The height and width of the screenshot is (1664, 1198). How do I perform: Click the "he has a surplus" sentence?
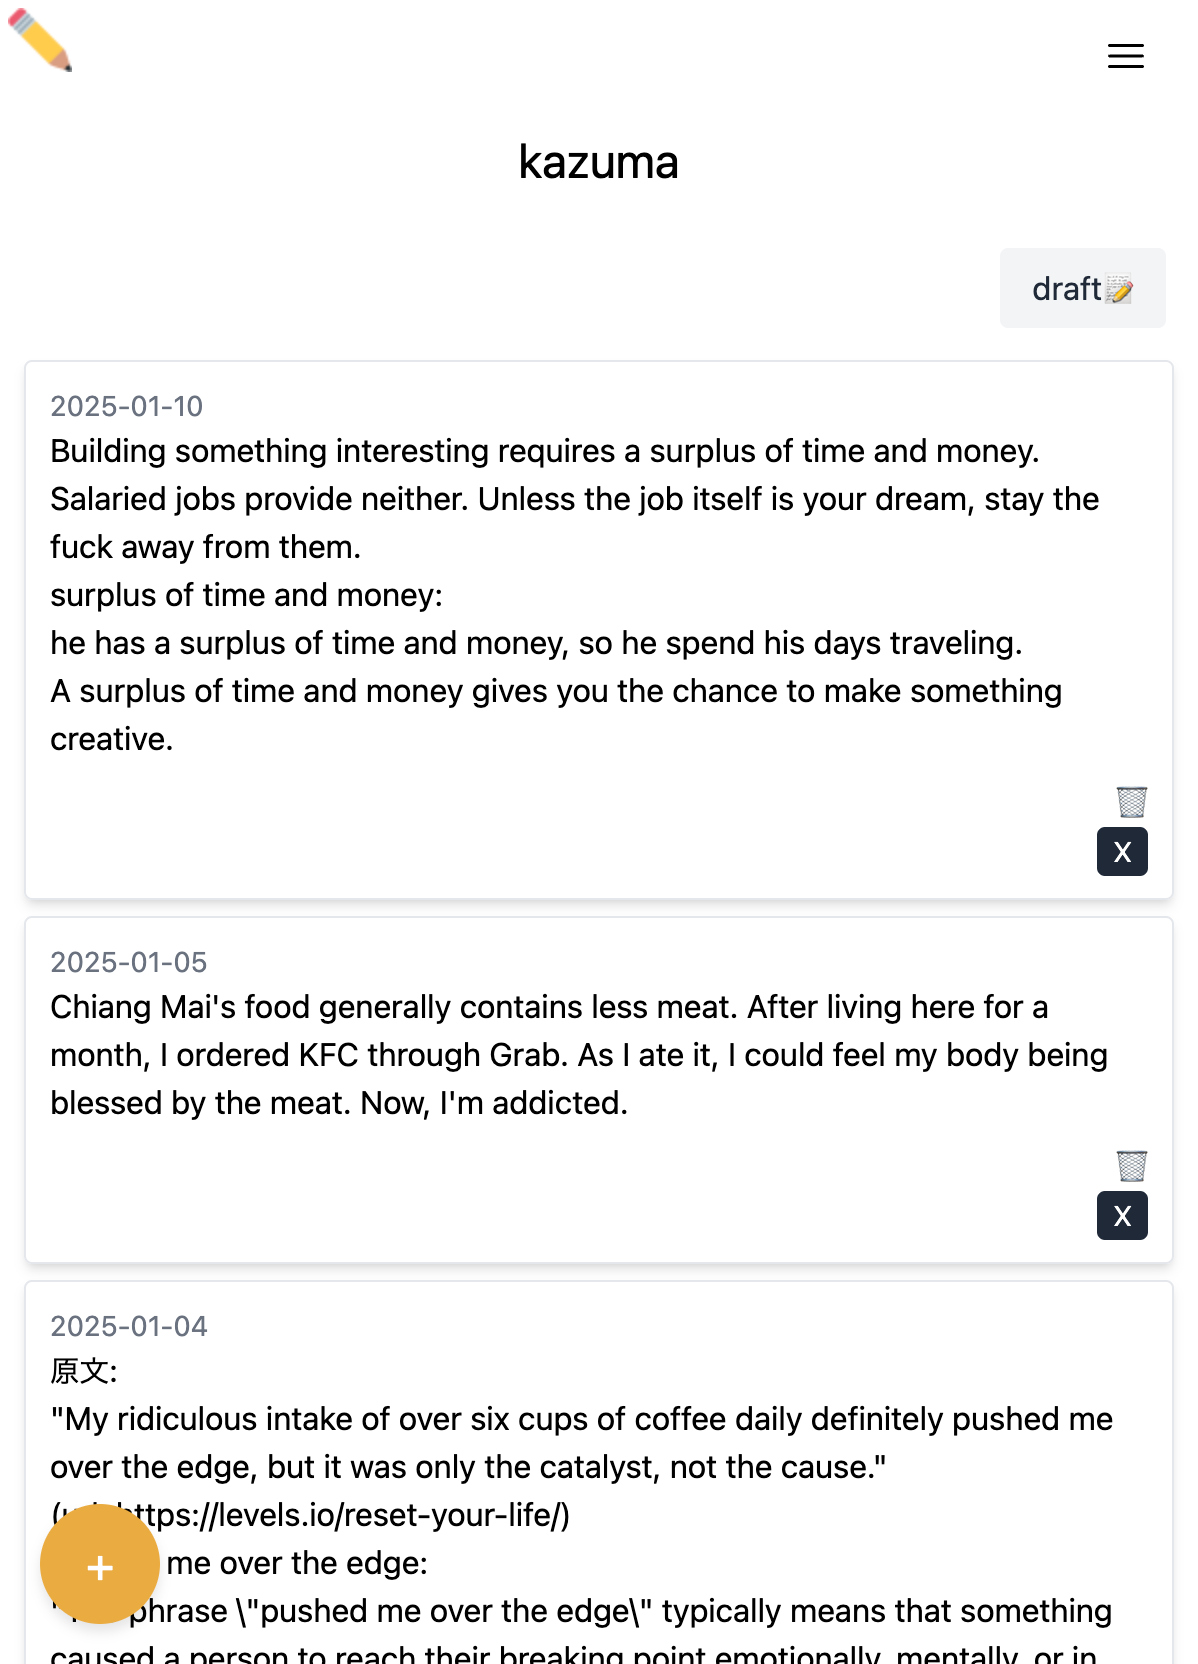tap(537, 643)
